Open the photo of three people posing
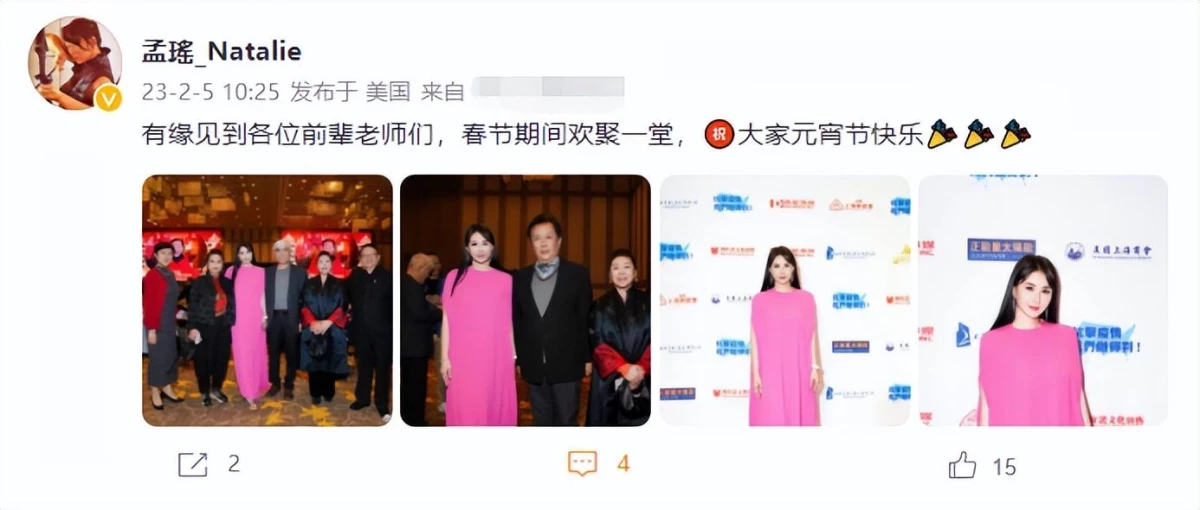Viewport: 1200px width, 510px height. click(525, 300)
